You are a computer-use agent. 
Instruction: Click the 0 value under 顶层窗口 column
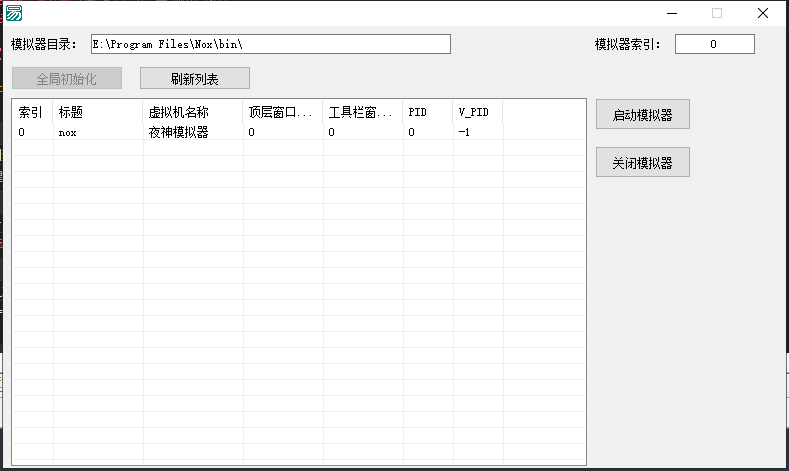tap(252, 132)
